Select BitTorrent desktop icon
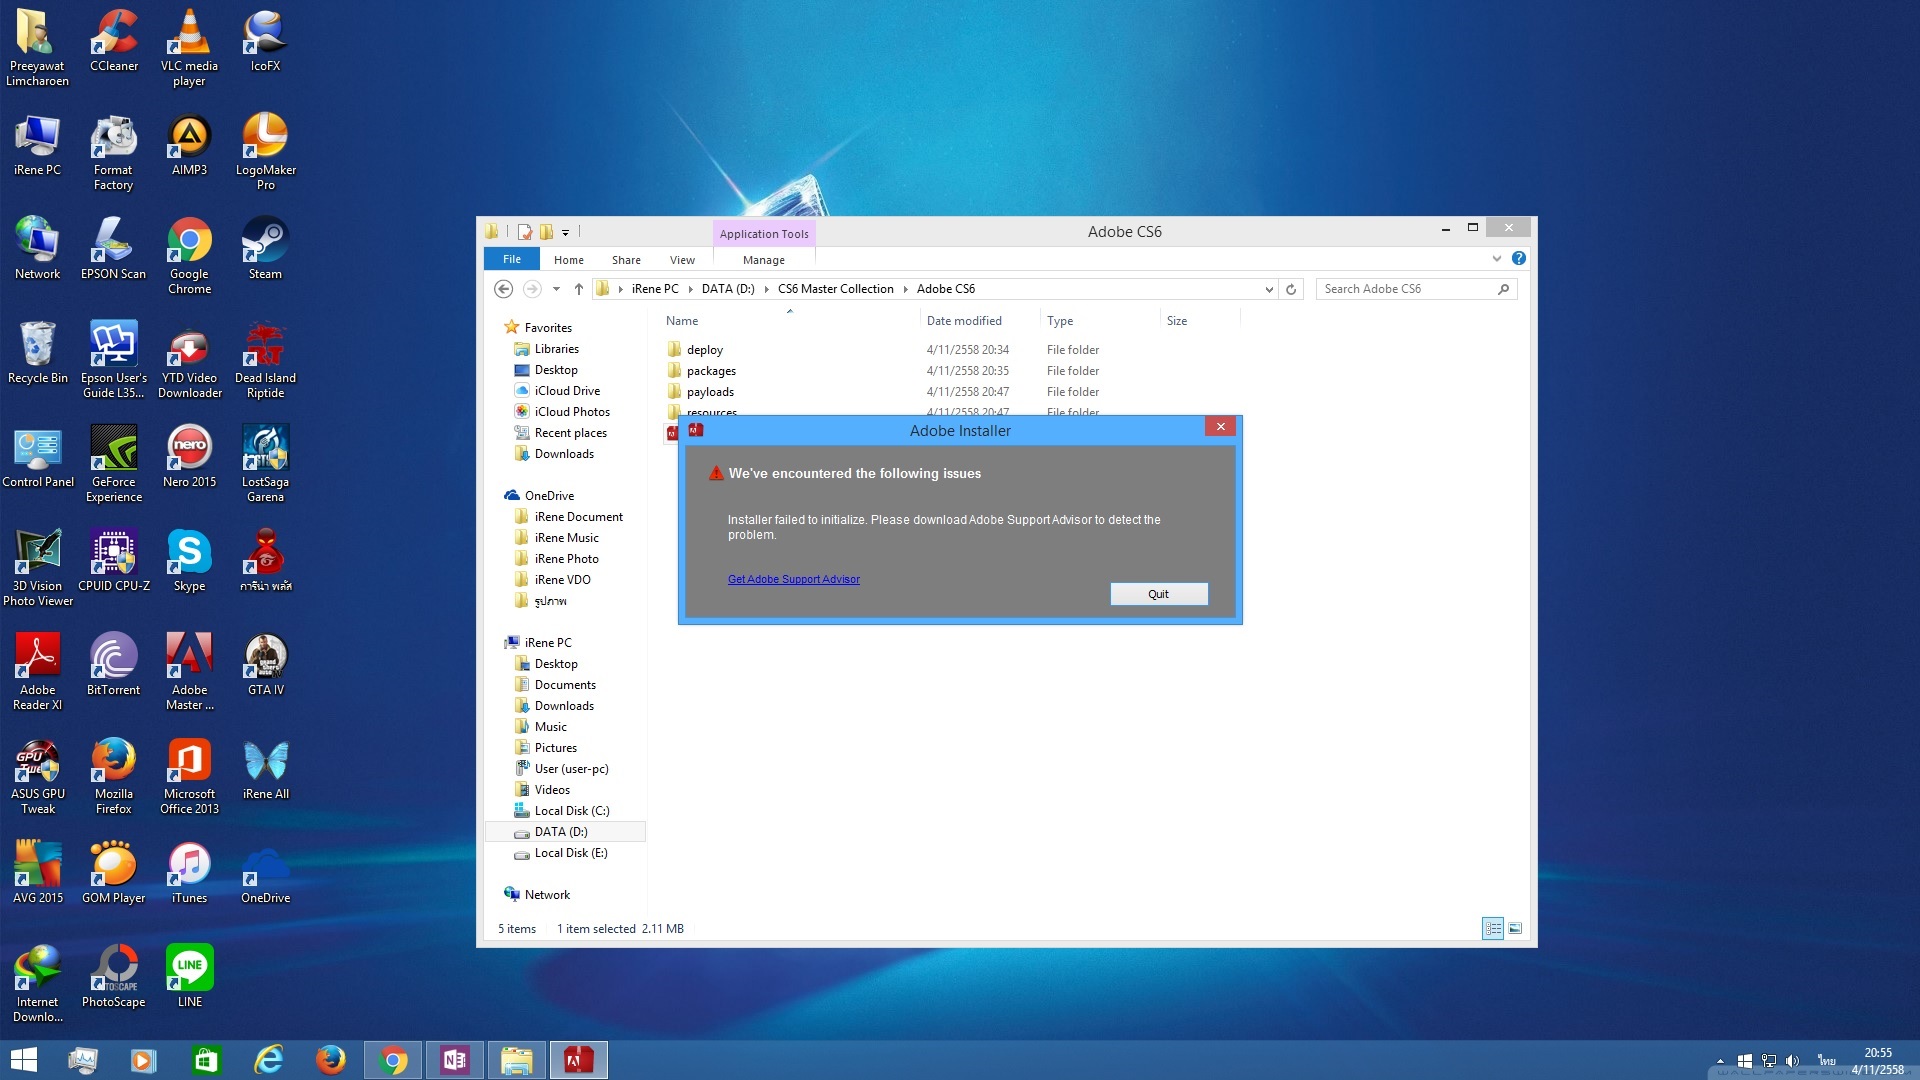 [x=113, y=665]
